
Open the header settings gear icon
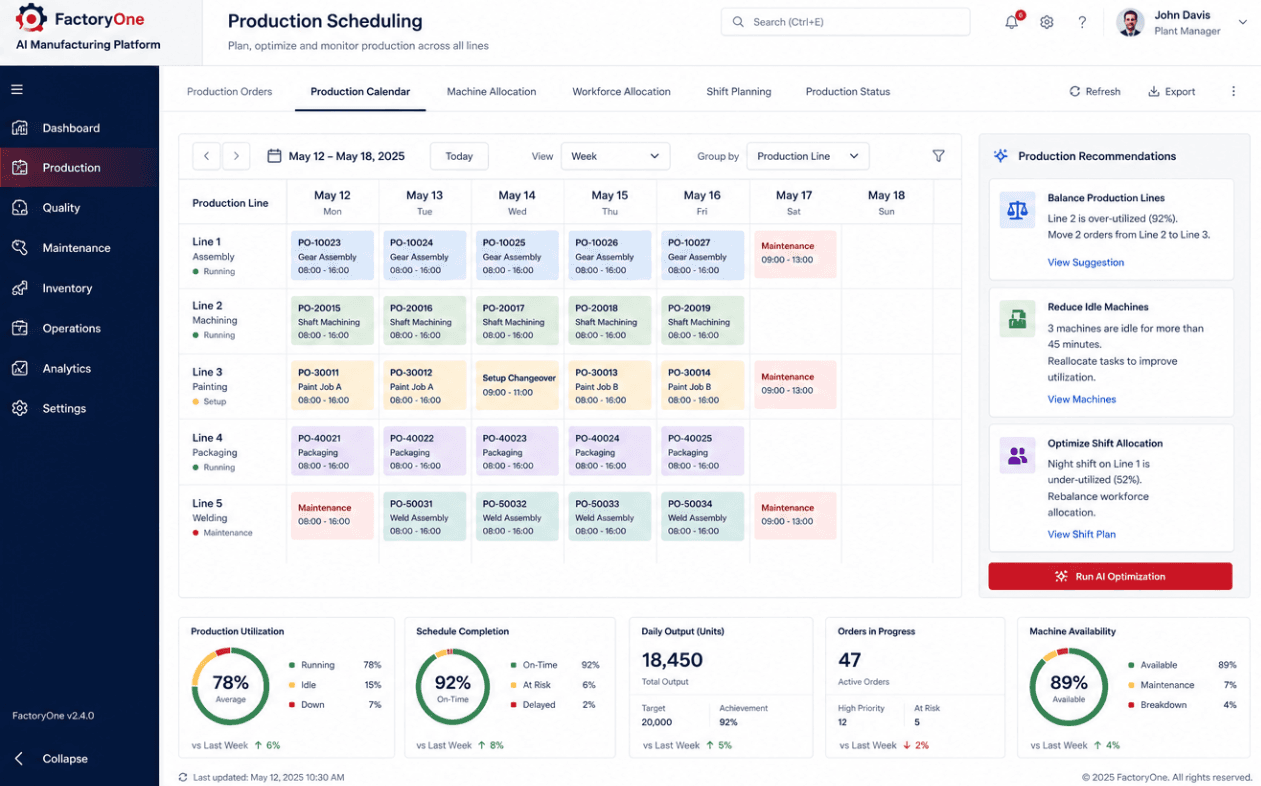pyautogui.click(x=1047, y=22)
